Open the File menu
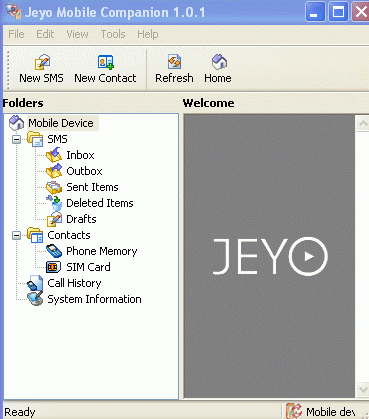This screenshot has width=369, height=419. pyautogui.click(x=16, y=34)
